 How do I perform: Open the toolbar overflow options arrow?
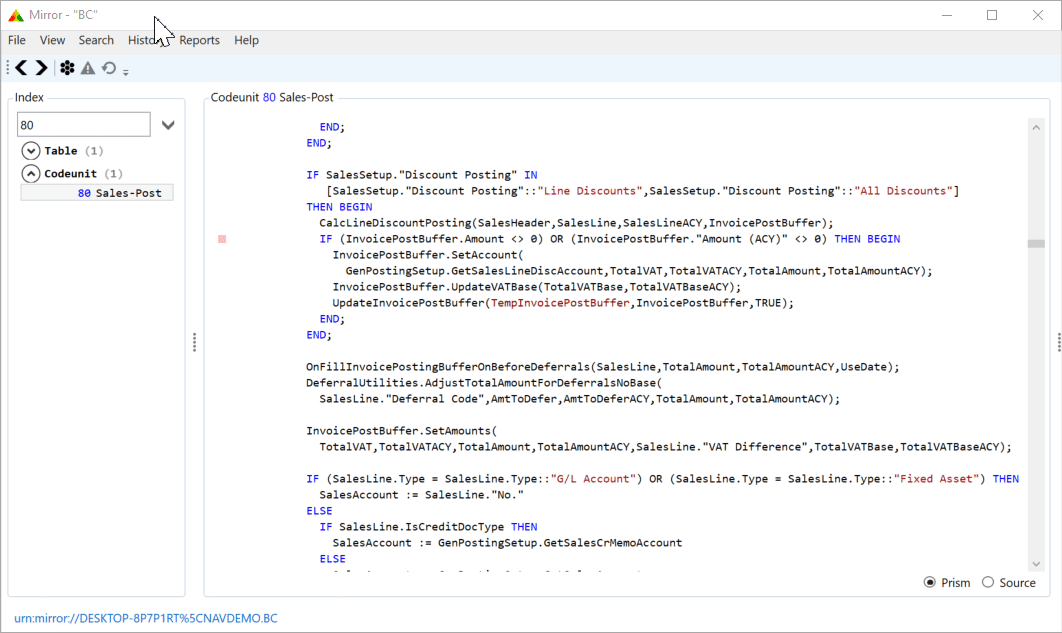click(x=125, y=71)
